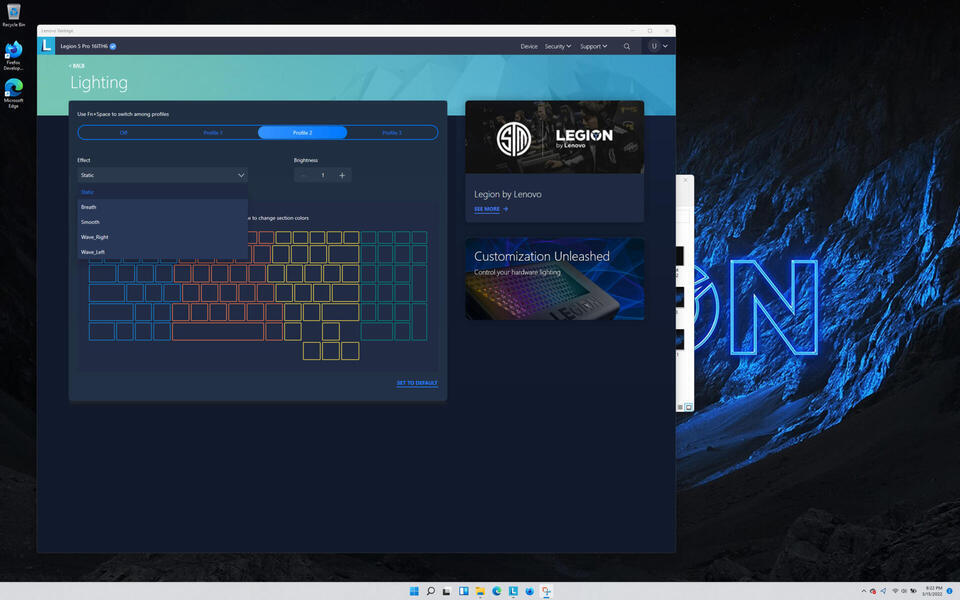Image resolution: width=960 pixels, height=600 pixels.
Task: Open Task View from the taskbar
Action: click(447, 591)
